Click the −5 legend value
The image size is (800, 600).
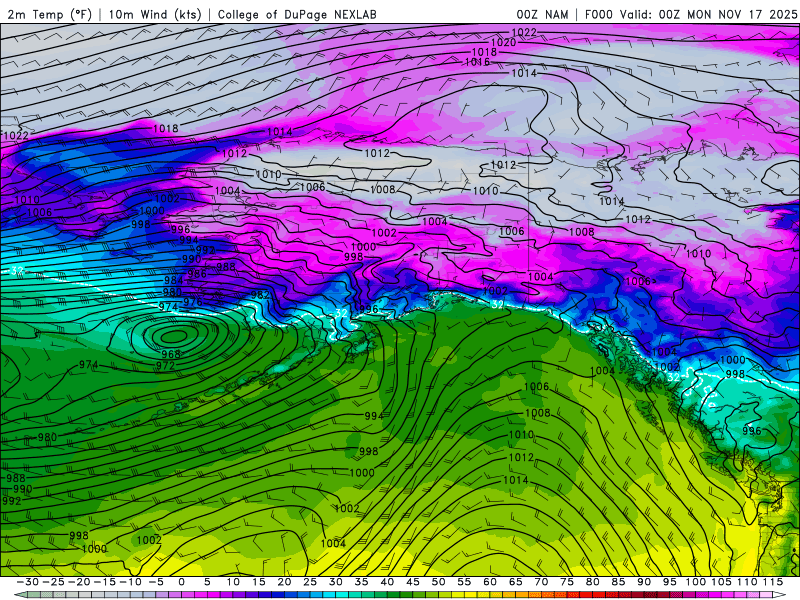click(156, 582)
